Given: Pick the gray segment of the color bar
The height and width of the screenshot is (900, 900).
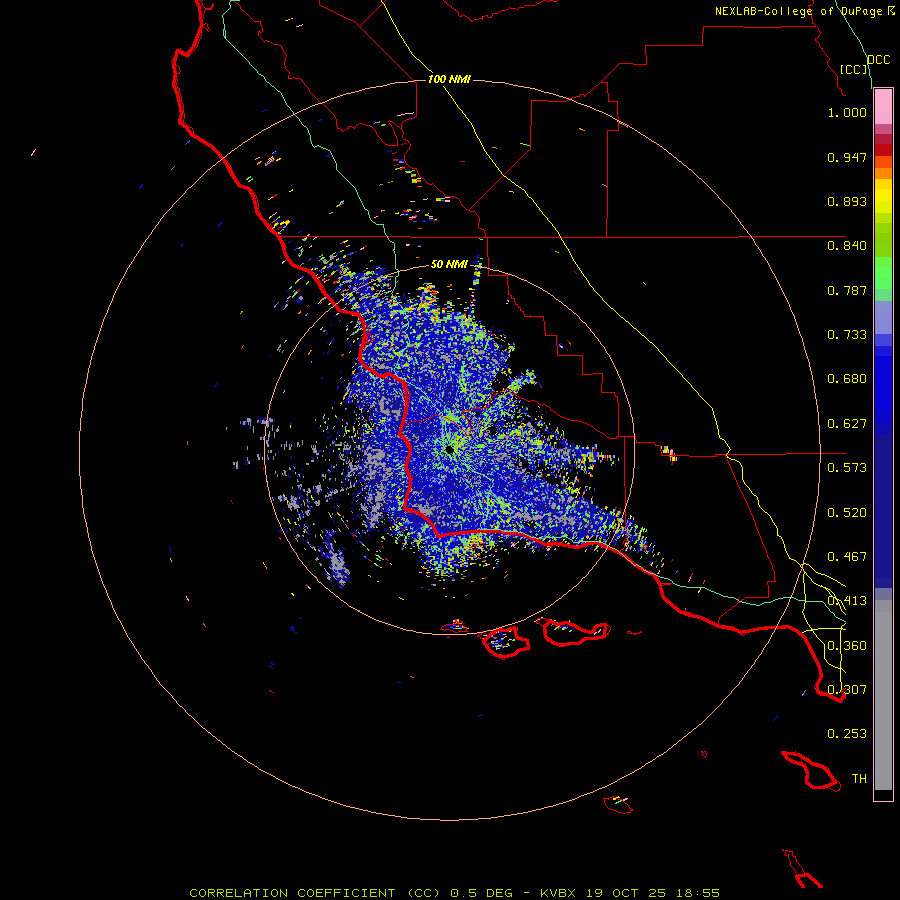Looking at the screenshot, I should (883, 695).
